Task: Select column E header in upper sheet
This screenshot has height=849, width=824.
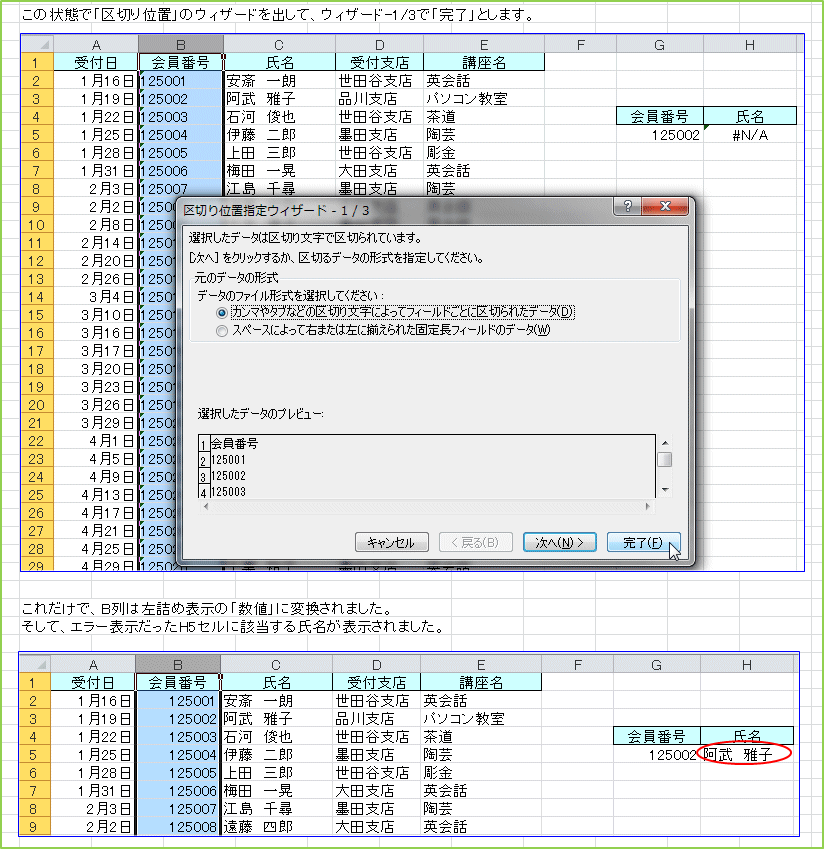Action: coord(483,44)
